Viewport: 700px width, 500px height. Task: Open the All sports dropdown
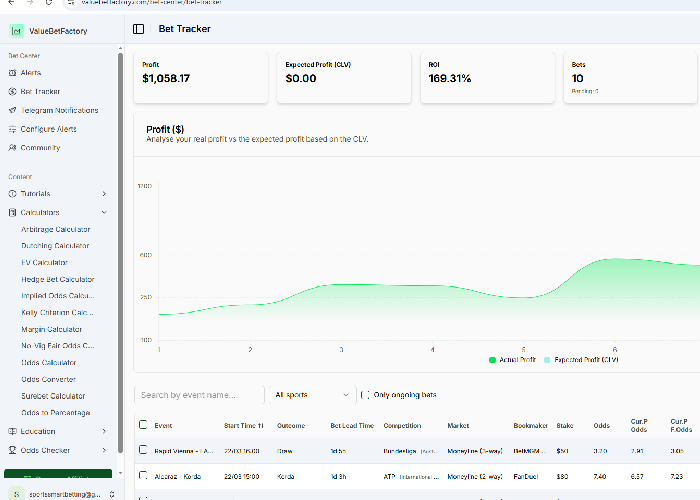coord(312,395)
